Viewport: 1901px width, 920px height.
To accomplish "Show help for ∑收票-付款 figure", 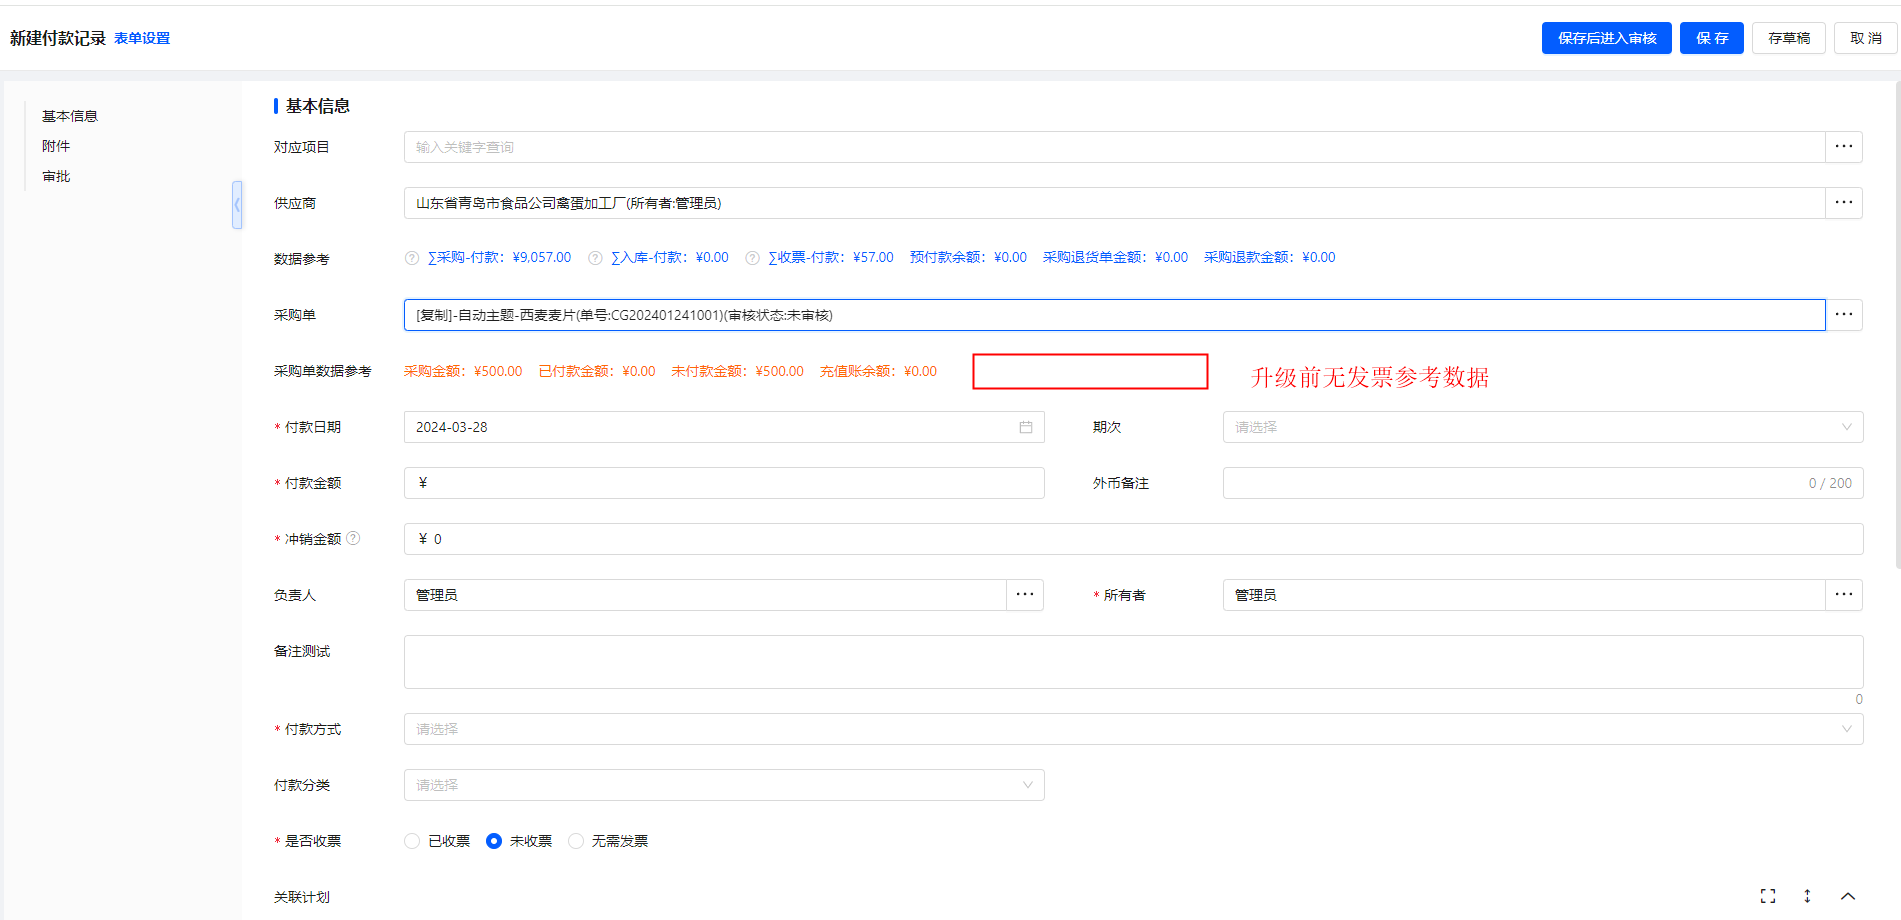I will (x=752, y=258).
